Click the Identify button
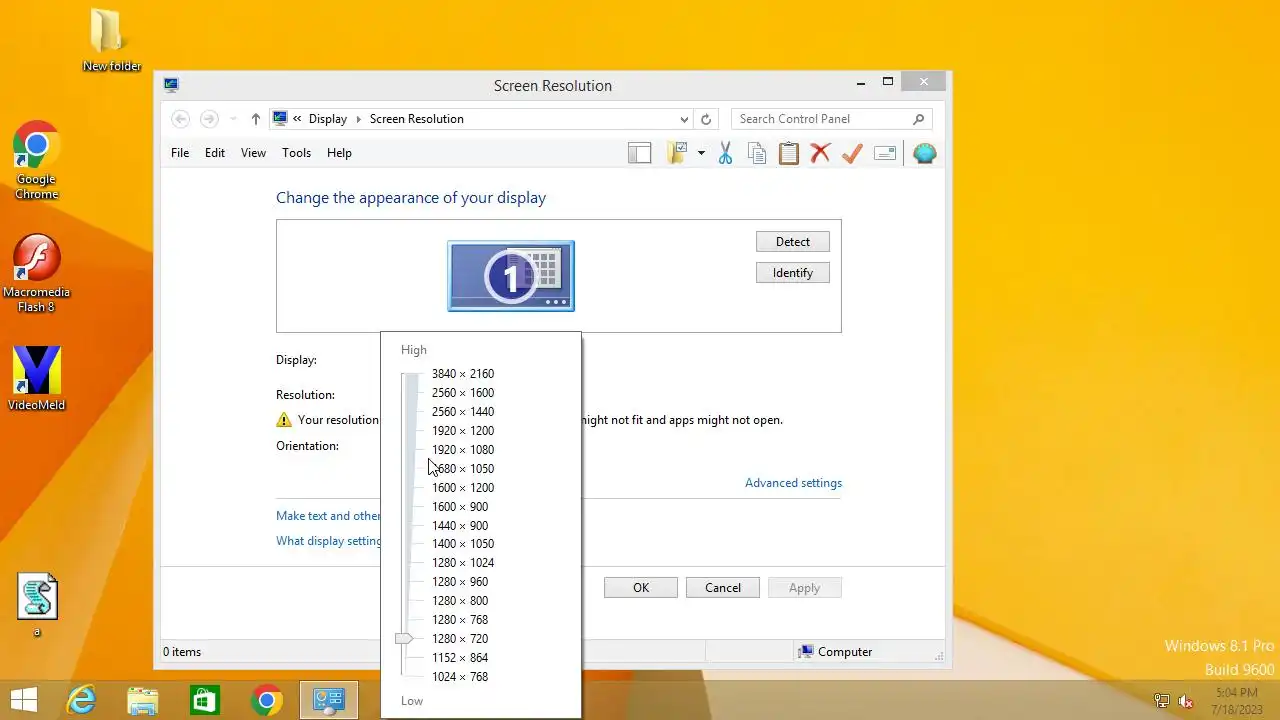1280x720 pixels. 793,273
